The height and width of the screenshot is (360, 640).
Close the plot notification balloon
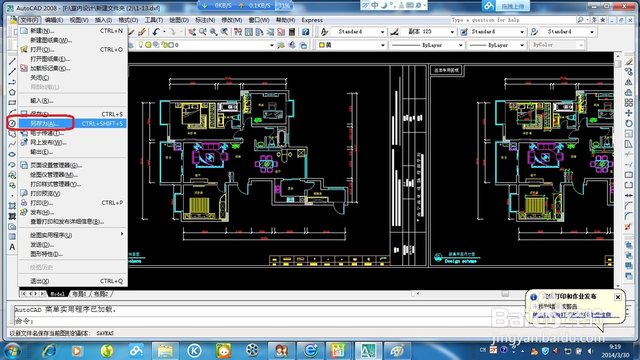pyautogui.click(x=618, y=297)
